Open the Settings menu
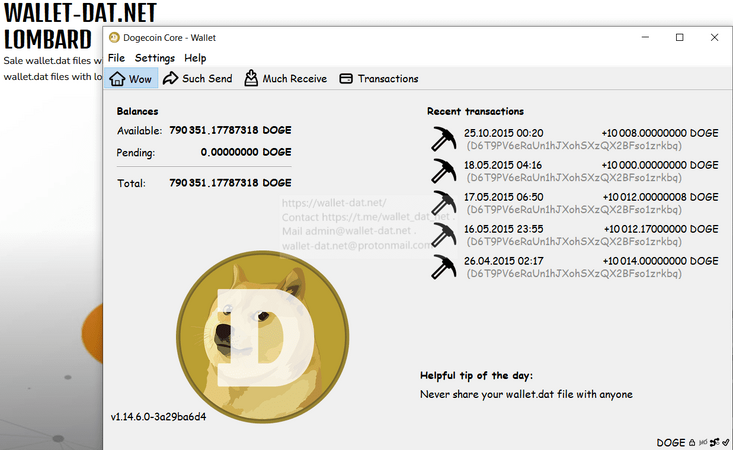This screenshot has height=450, width=733. point(155,58)
